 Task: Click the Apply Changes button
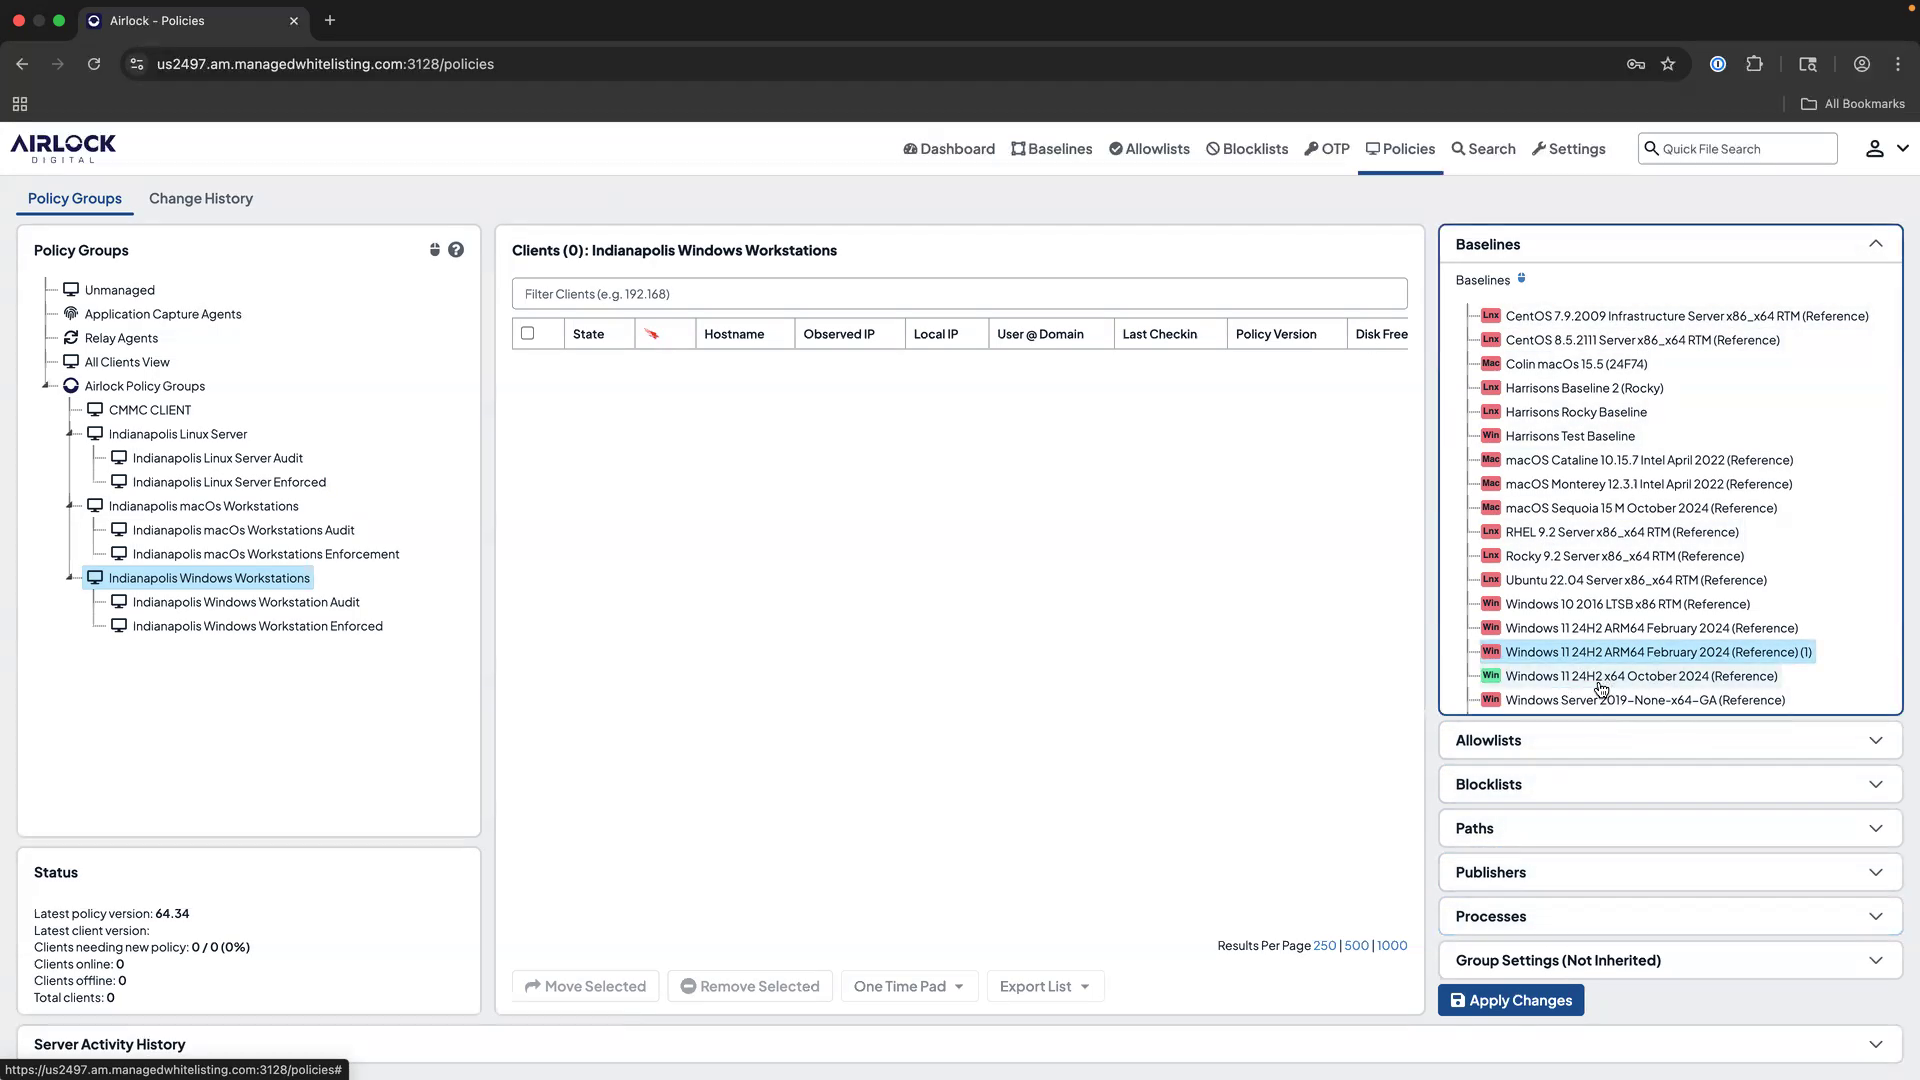(x=1511, y=999)
